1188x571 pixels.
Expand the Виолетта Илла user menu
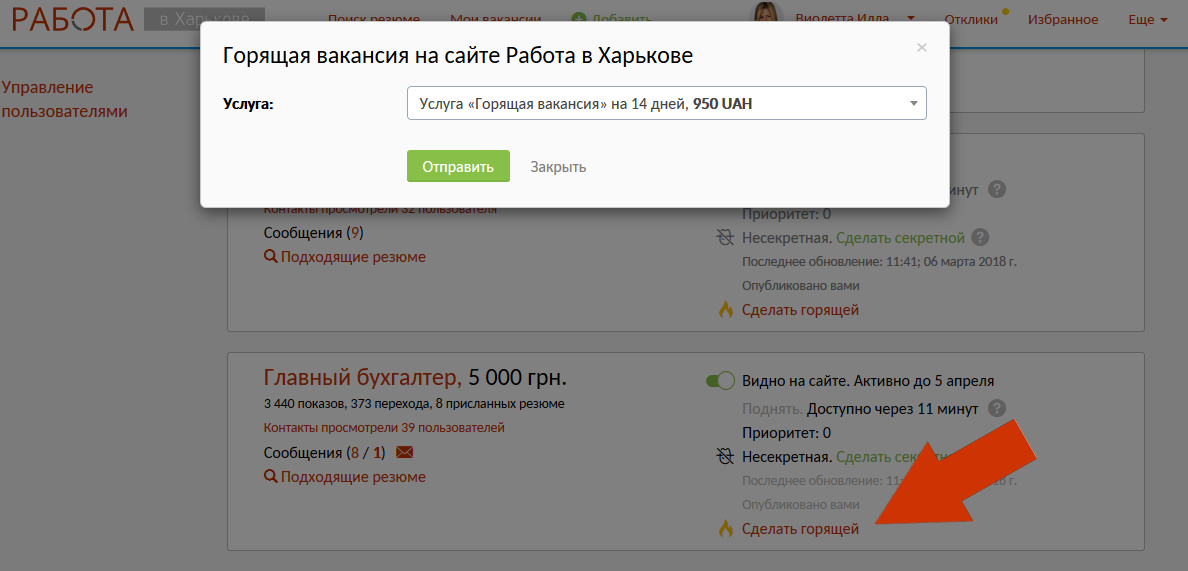855,19
